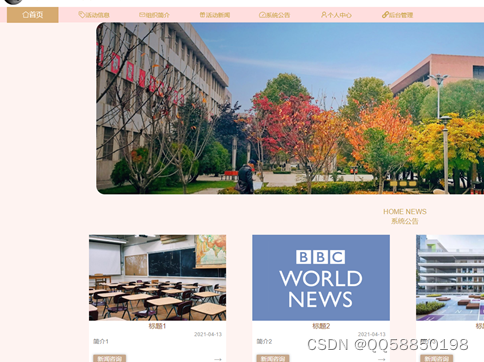Click the 2021-04-13 date on 标题1 card
Screen dimensions: 484x362
[x=208, y=334]
